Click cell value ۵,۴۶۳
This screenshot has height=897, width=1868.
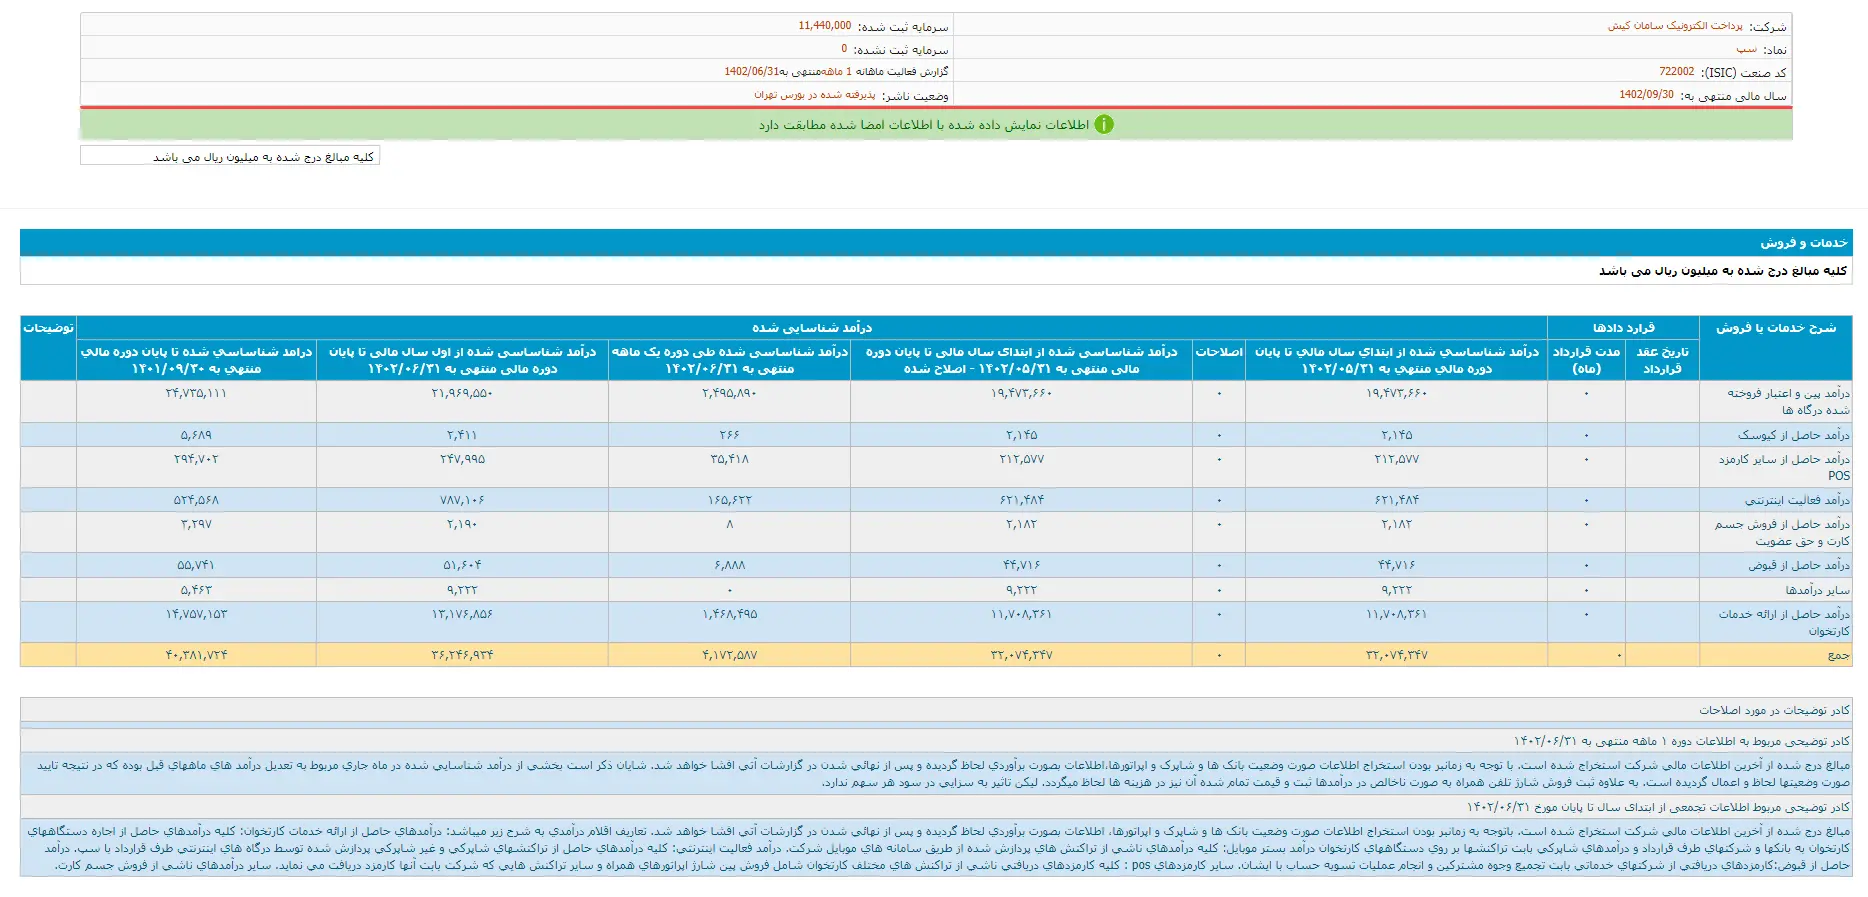tap(196, 590)
